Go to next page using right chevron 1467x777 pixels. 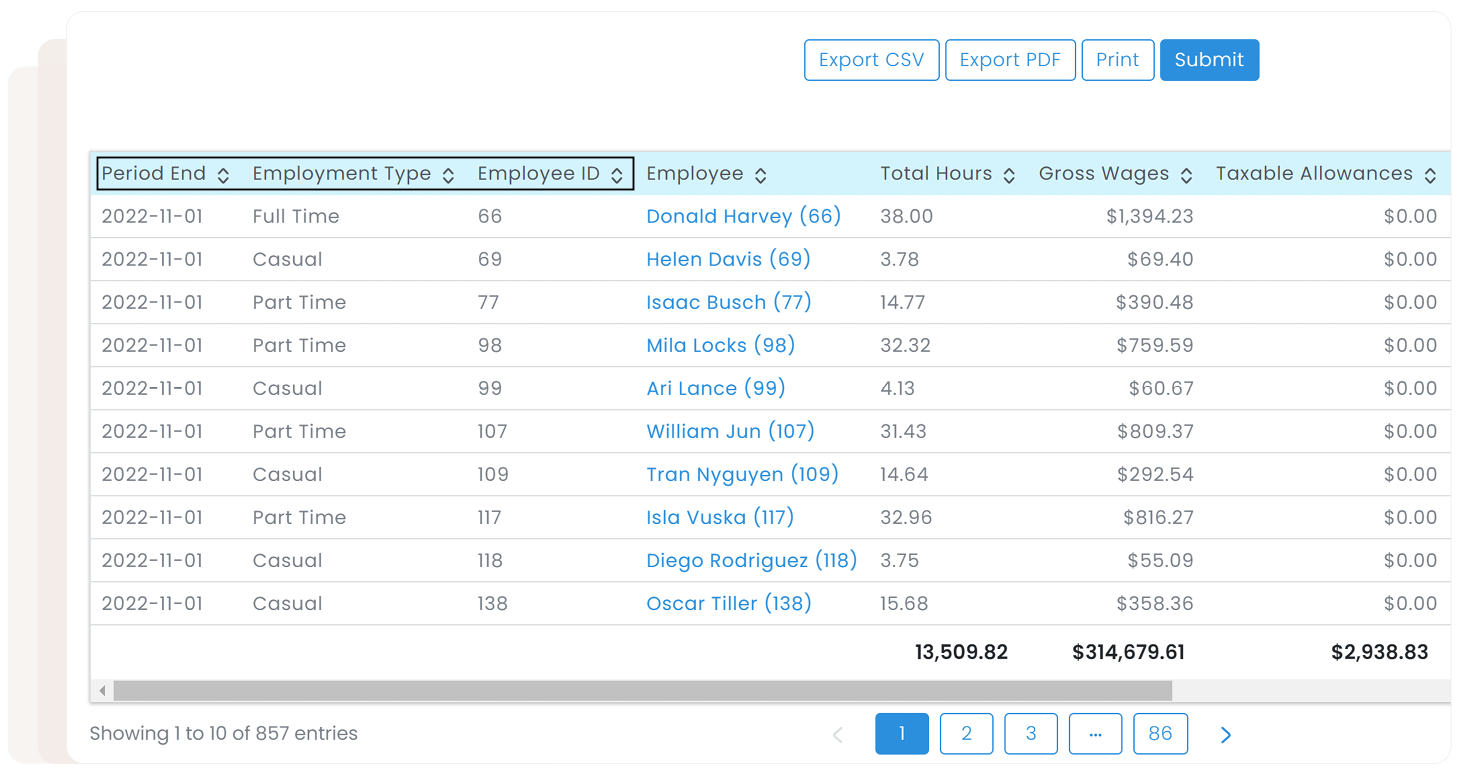coord(1225,735)
